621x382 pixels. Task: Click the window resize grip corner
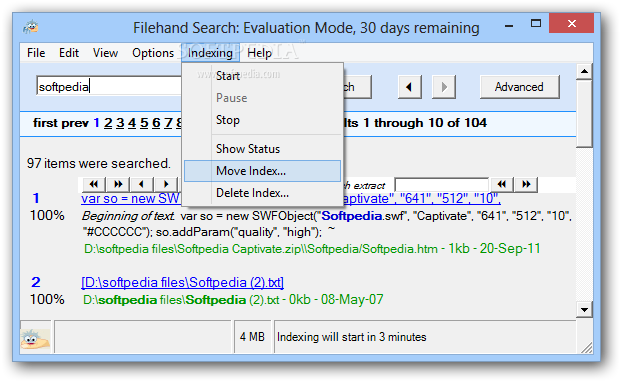tap(587, 347)
